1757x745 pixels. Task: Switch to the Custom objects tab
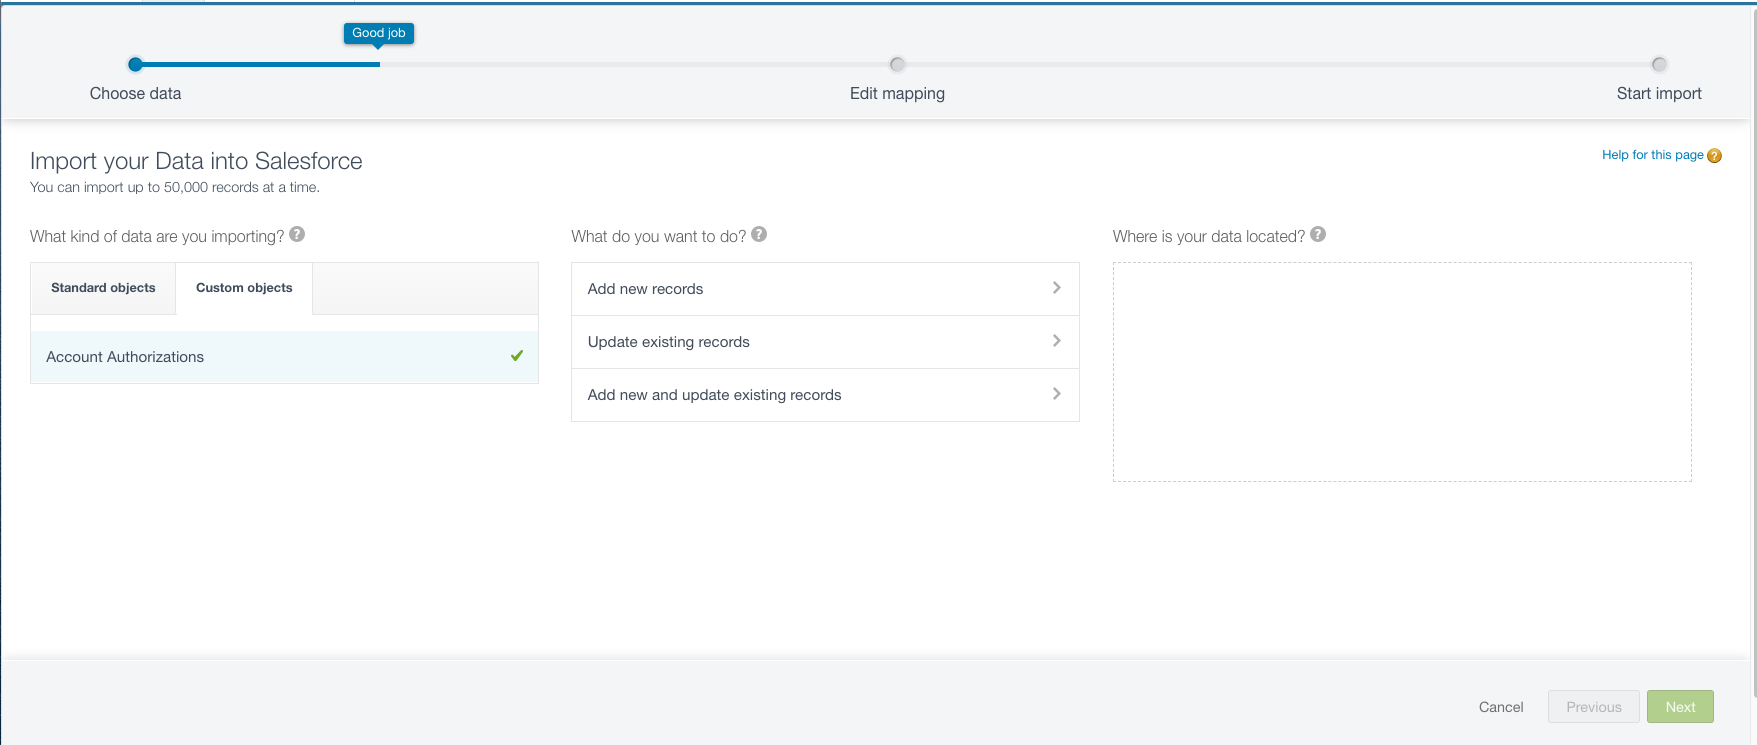click(x=244, y=288)
